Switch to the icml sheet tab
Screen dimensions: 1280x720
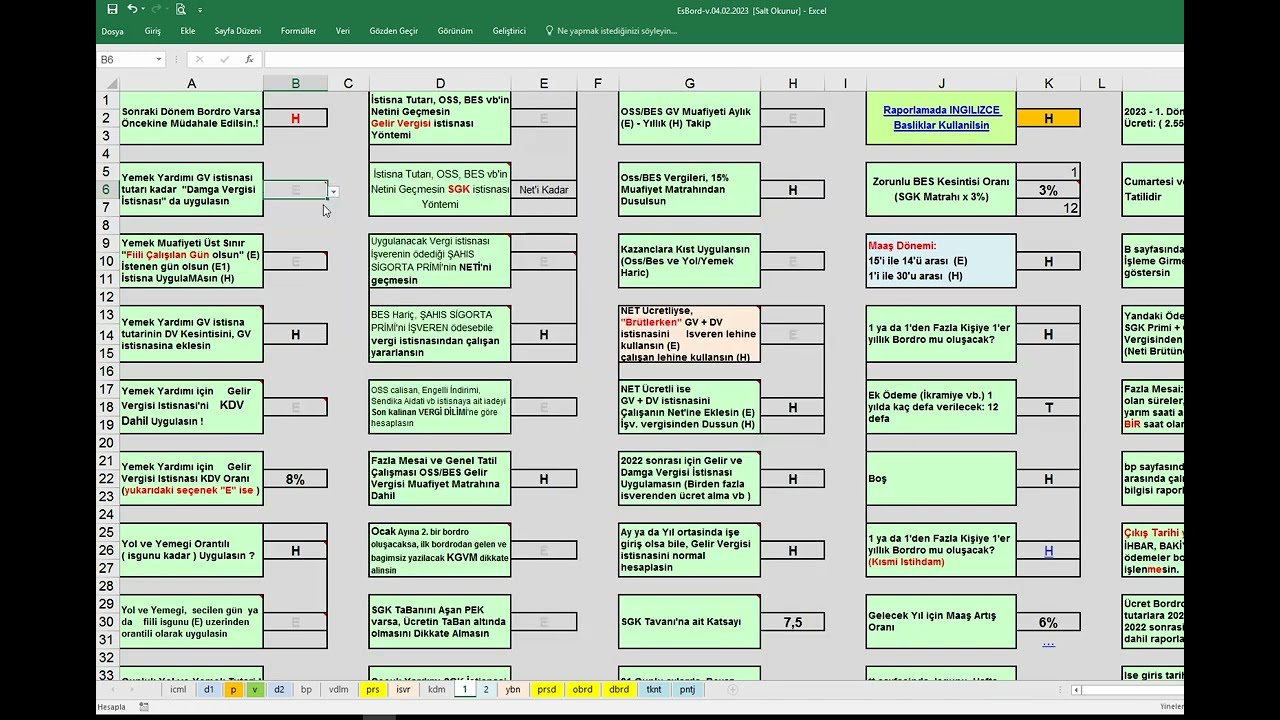tap(178, 689)
